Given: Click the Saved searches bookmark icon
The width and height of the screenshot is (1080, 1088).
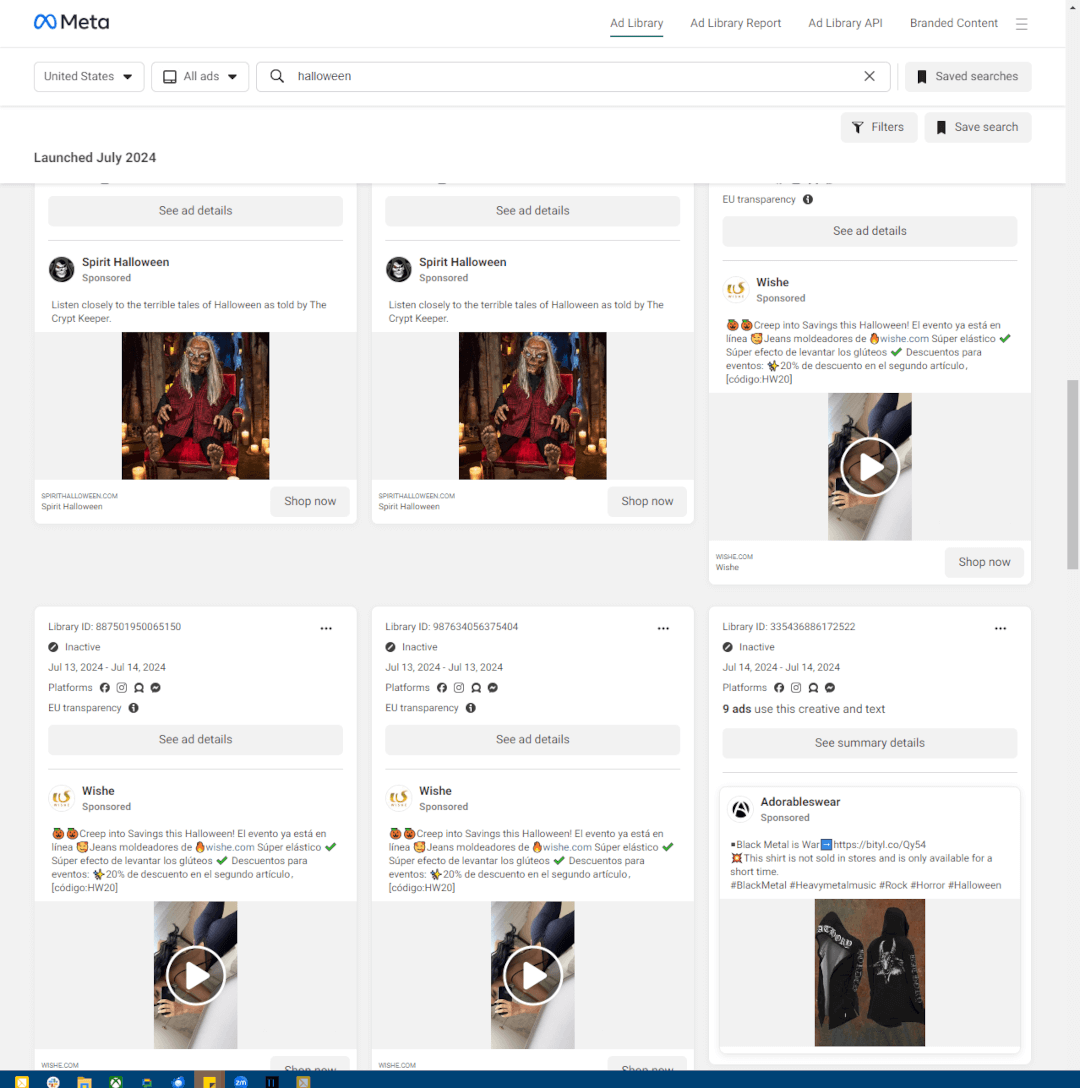Looking at the screenshot, I should point(922,77).
